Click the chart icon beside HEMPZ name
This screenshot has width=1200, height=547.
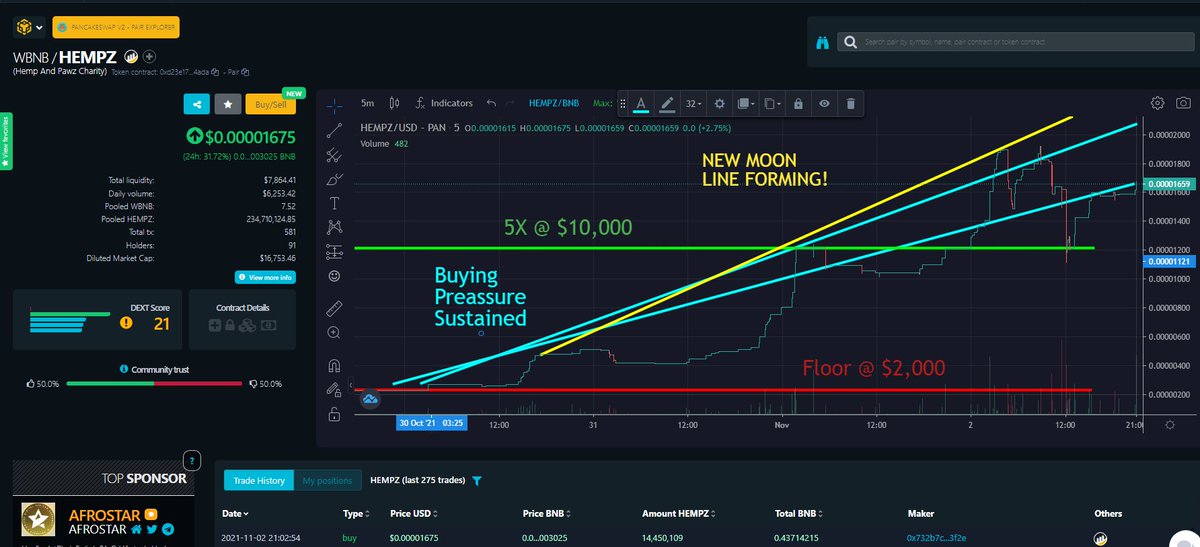coord(130,57)
